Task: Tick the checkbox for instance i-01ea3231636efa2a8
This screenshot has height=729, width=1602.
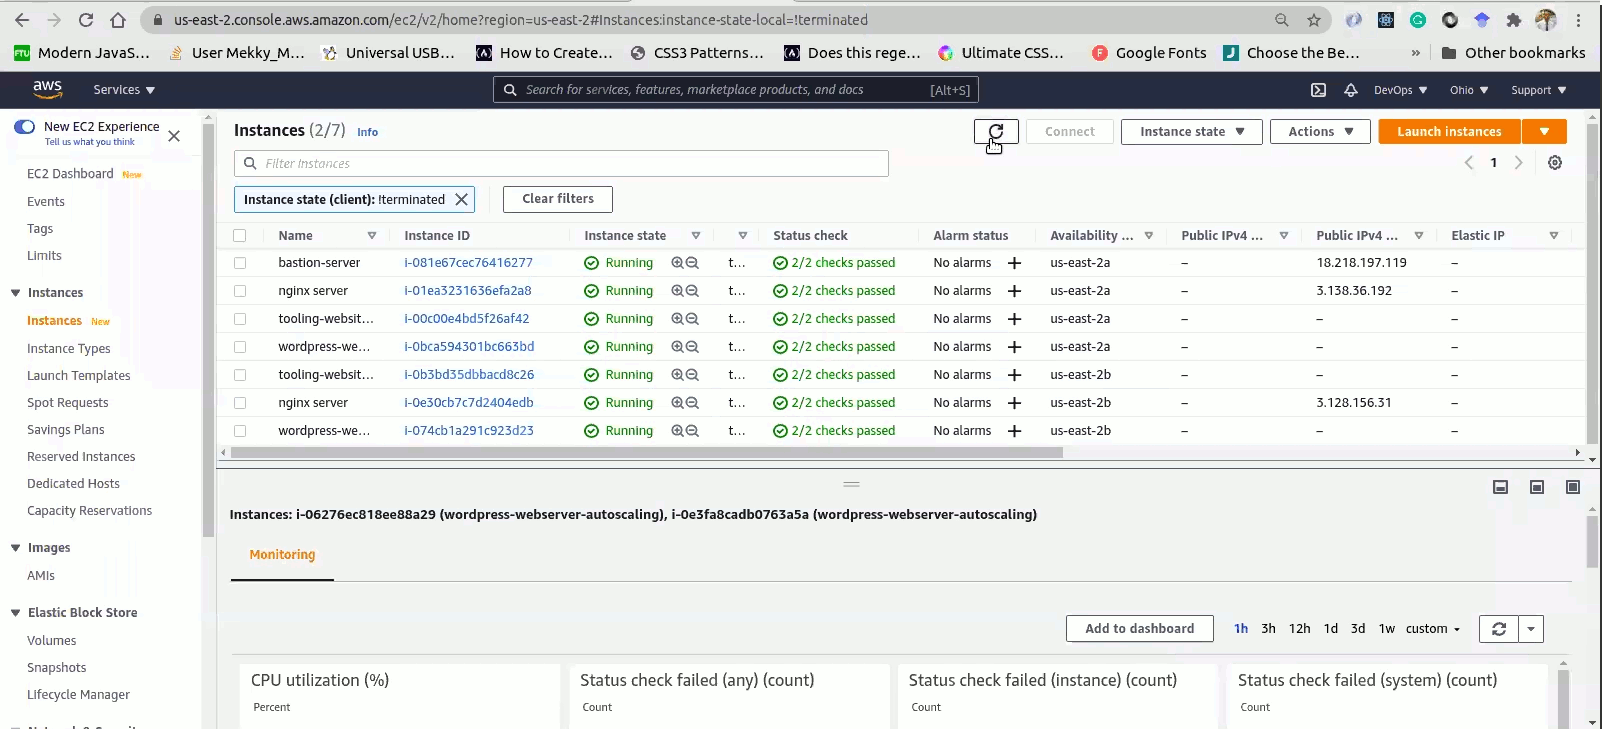Action: (x=240, y=291)
